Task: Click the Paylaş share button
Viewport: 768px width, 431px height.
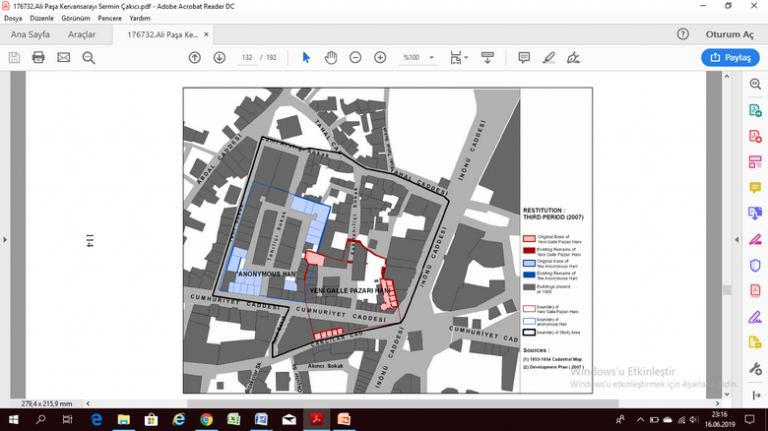Action: (729, 58)
